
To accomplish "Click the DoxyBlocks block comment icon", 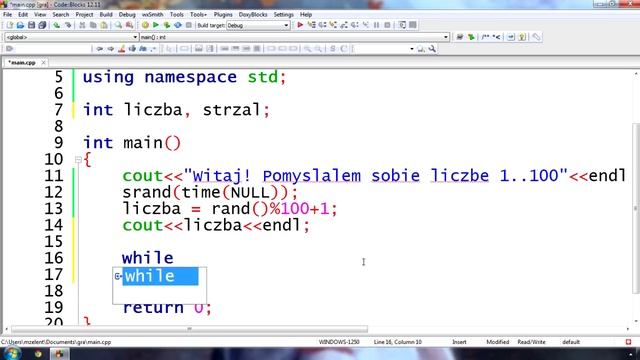I will (x=485, y=37).
